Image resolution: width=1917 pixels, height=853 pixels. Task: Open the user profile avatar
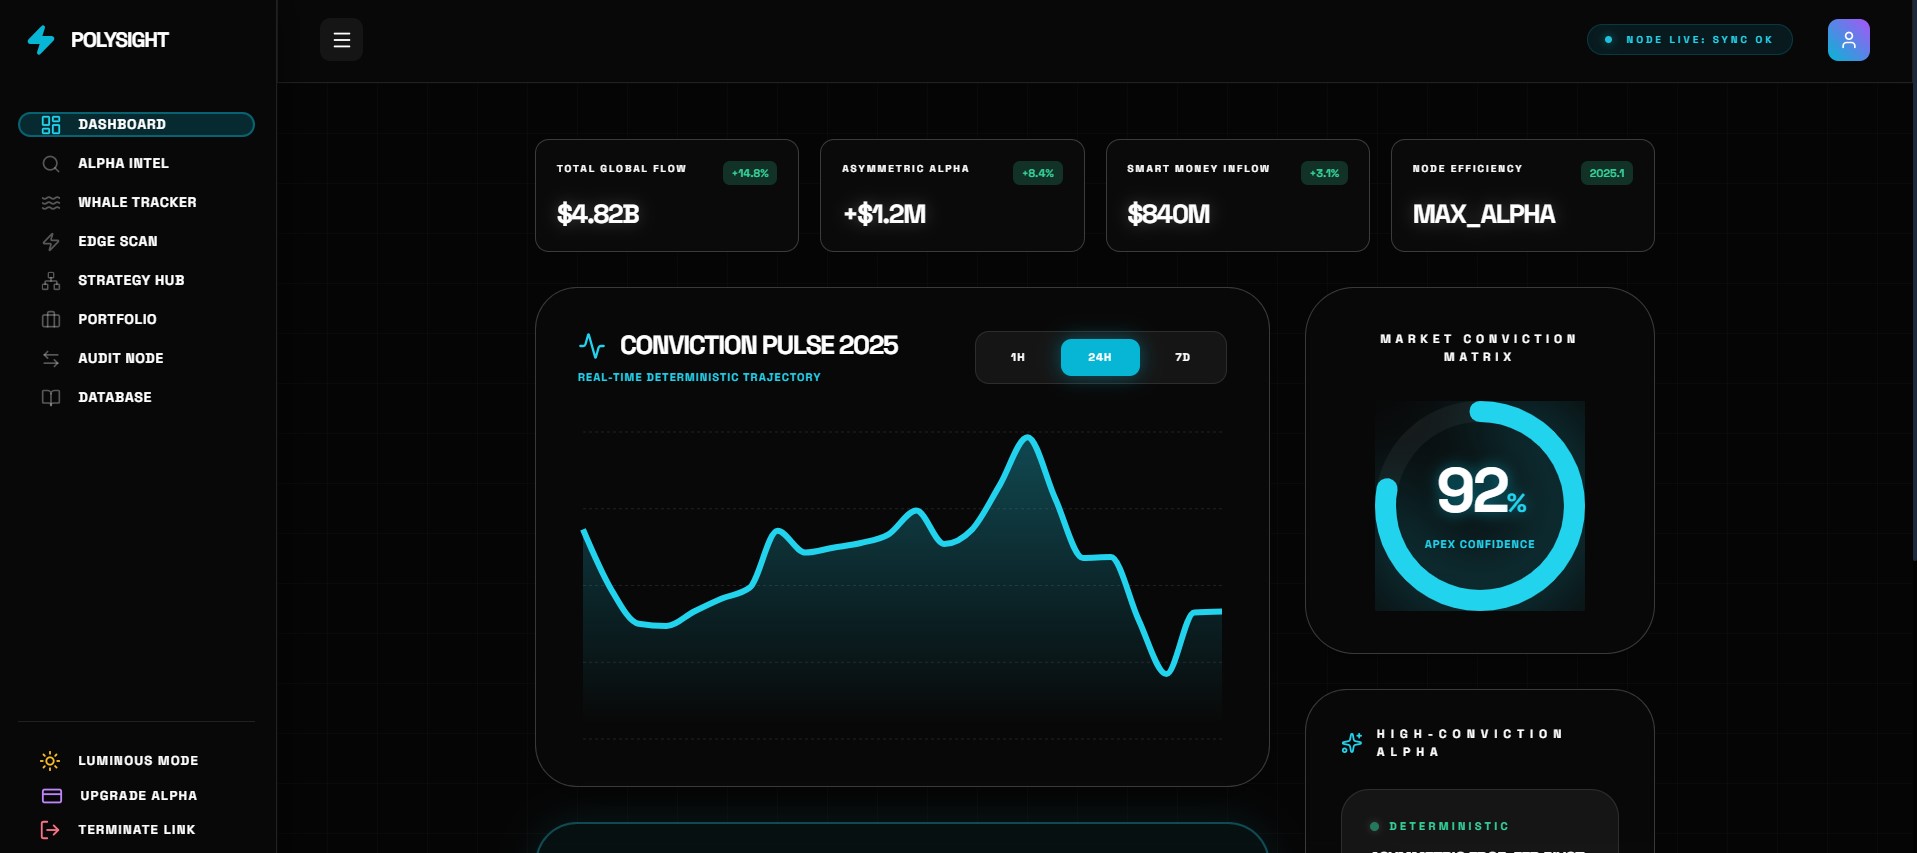(x=1848, y=40)
